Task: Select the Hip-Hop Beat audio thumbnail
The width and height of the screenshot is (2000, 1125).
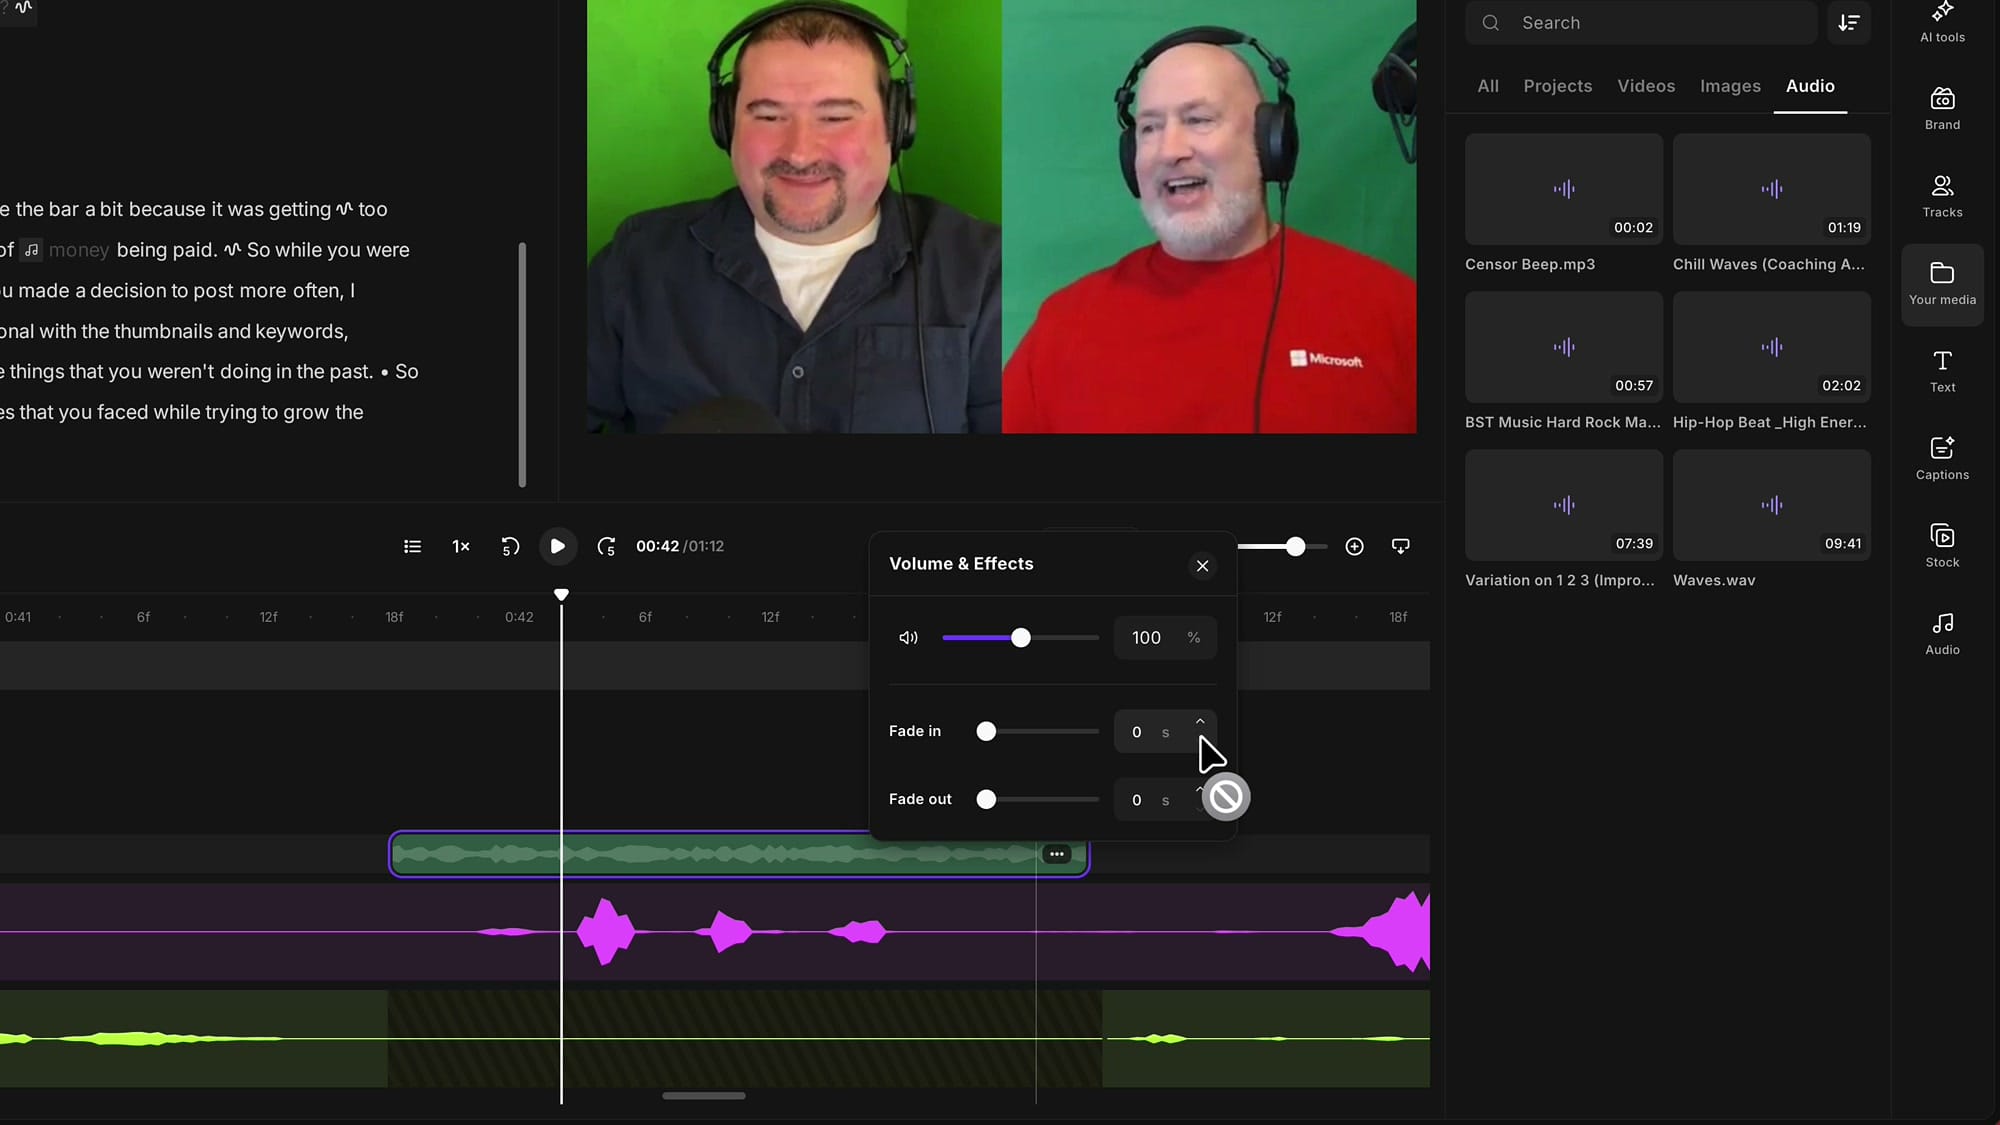Action: 1771,347
